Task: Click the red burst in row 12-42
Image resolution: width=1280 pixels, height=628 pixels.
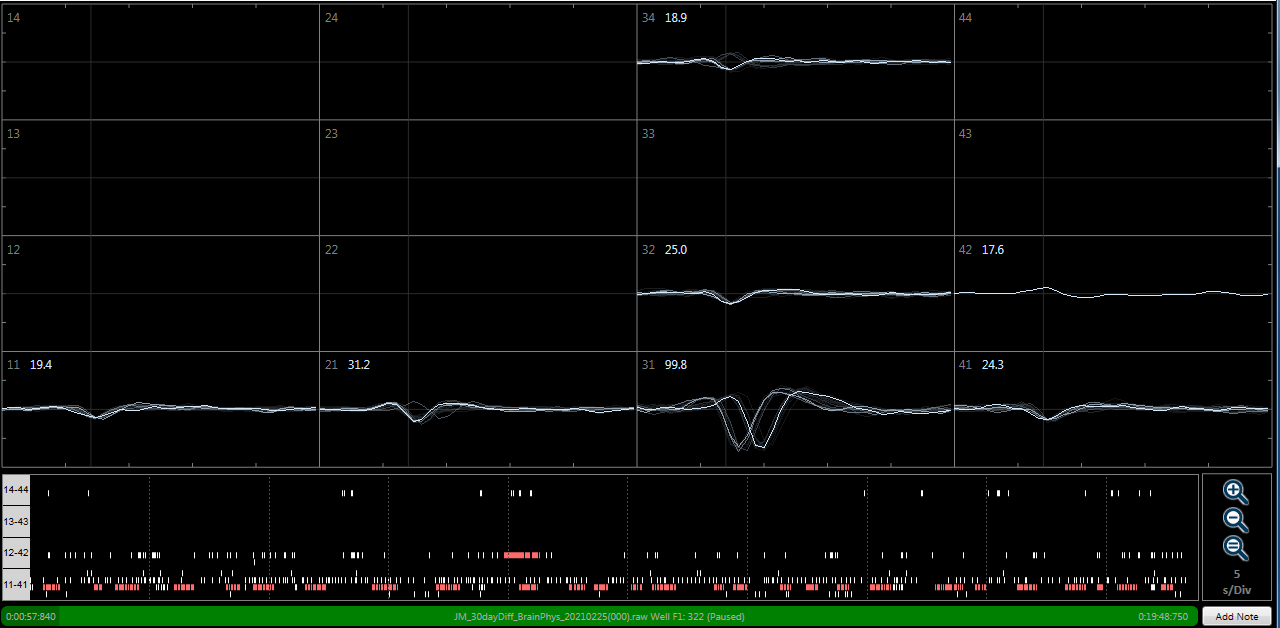Action: [522, 554]
